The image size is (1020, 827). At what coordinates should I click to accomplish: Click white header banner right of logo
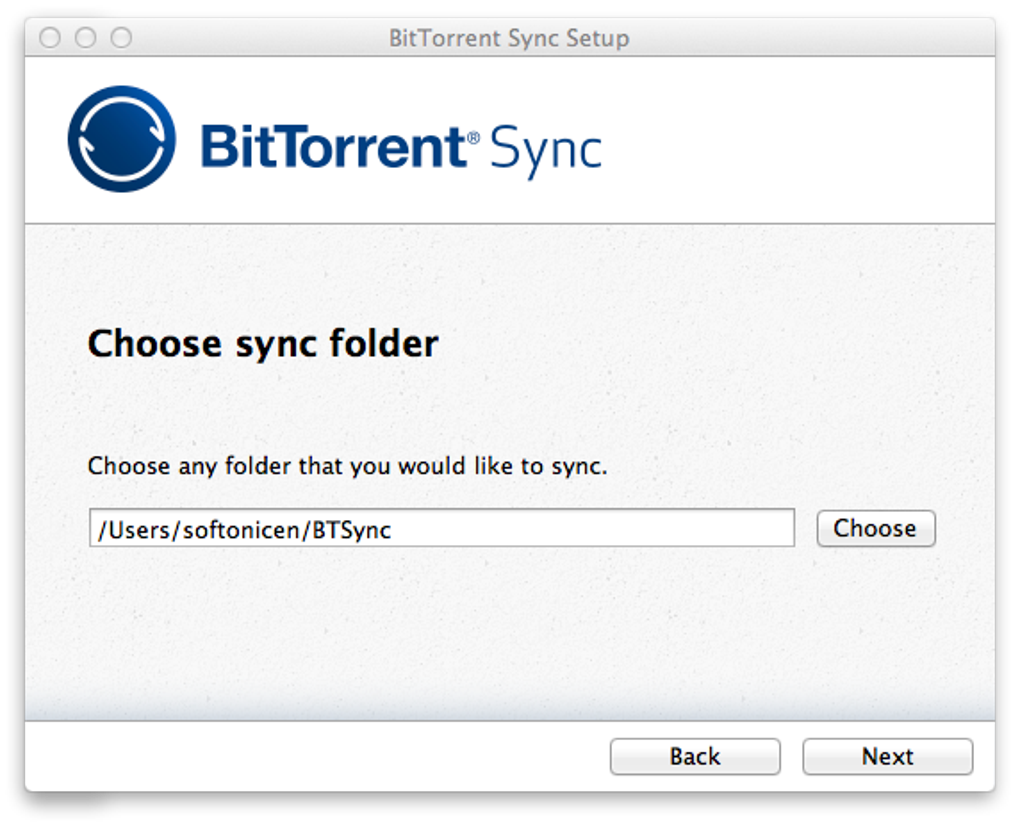[800, 140]
